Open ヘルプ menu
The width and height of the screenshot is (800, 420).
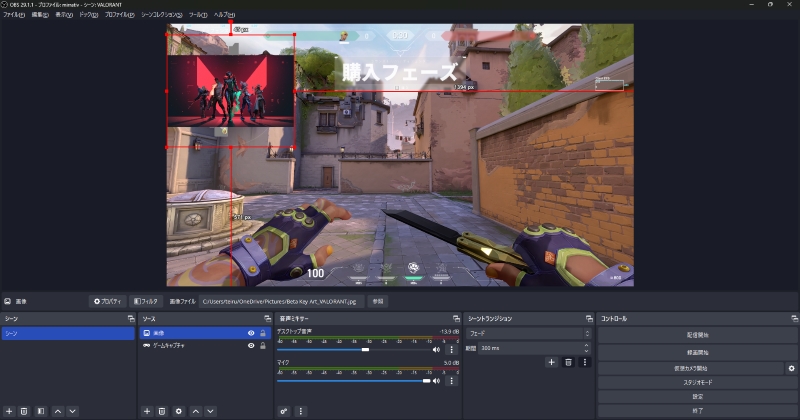click(x=224, y=15)
